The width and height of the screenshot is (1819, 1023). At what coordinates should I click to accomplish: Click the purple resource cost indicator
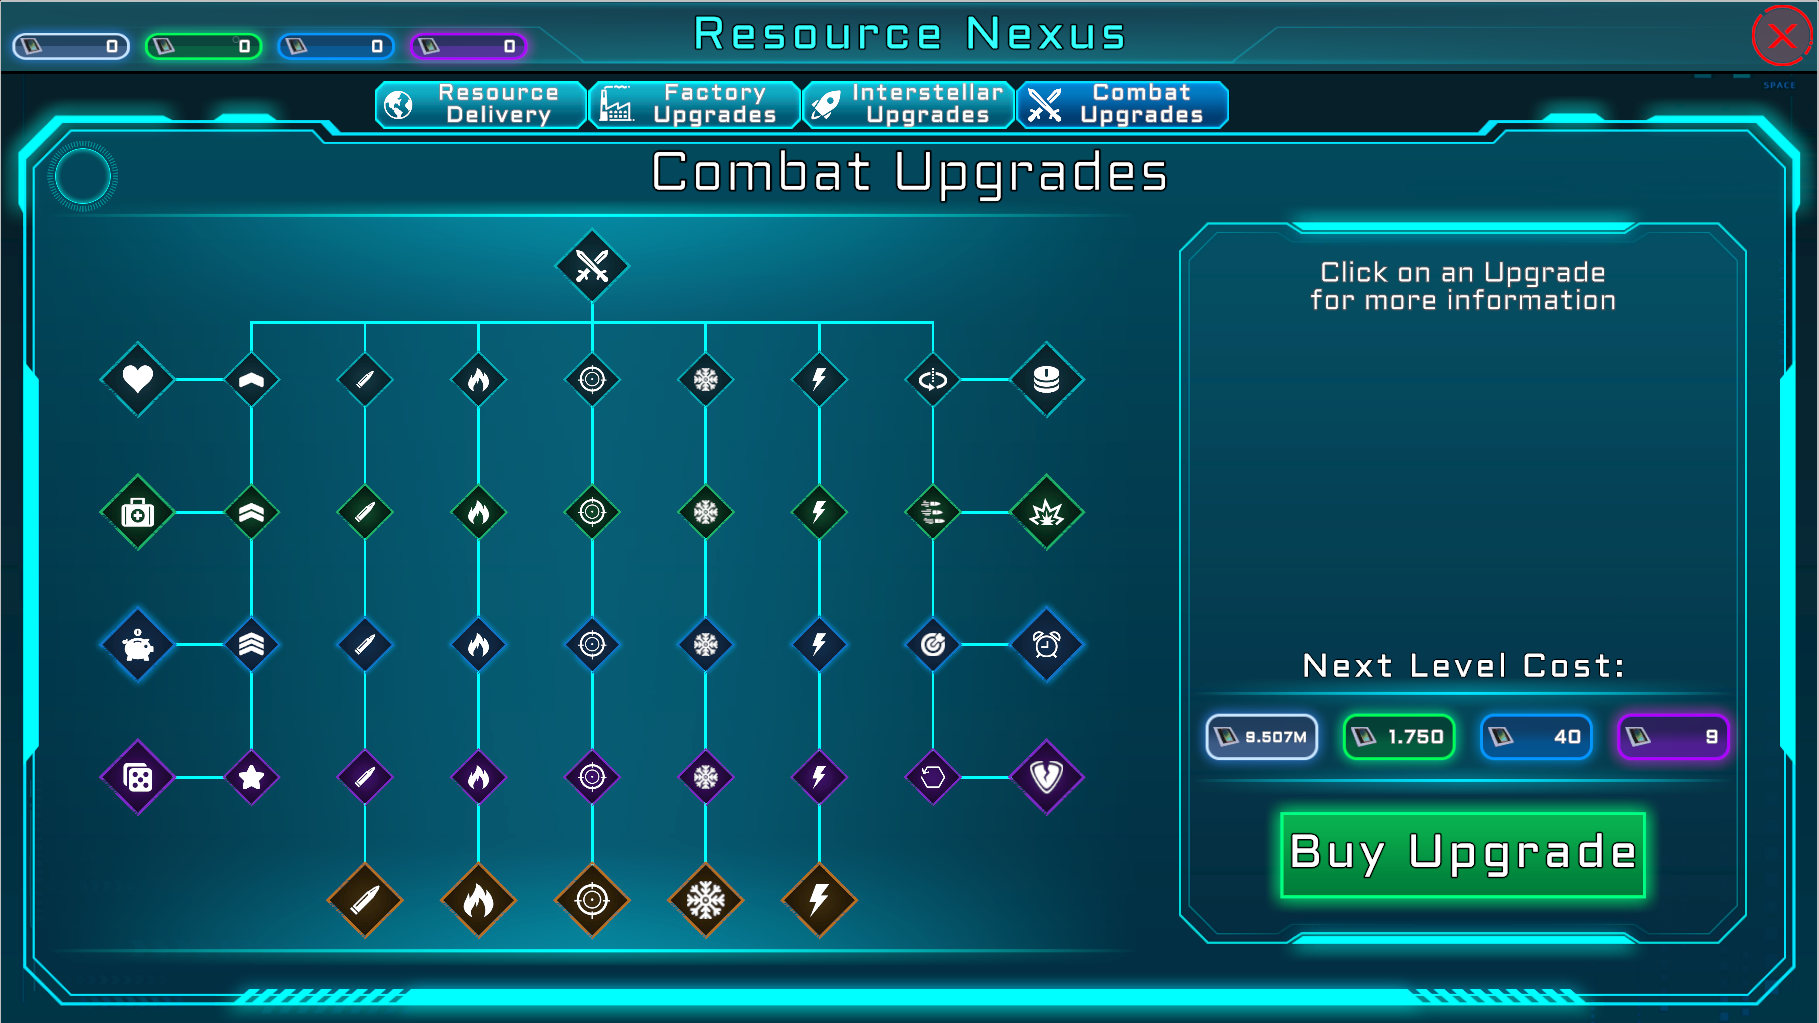coord(1673,737)
